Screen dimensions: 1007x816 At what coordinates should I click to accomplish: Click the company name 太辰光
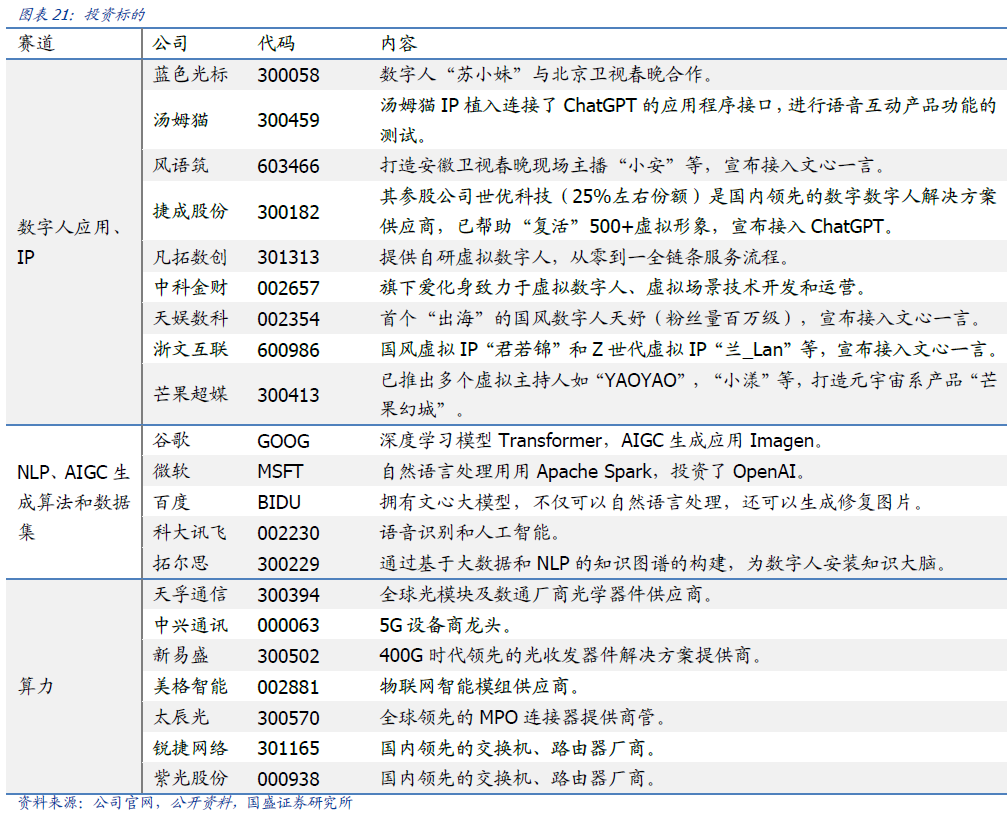pyautogui.click(x=180, y=717)
